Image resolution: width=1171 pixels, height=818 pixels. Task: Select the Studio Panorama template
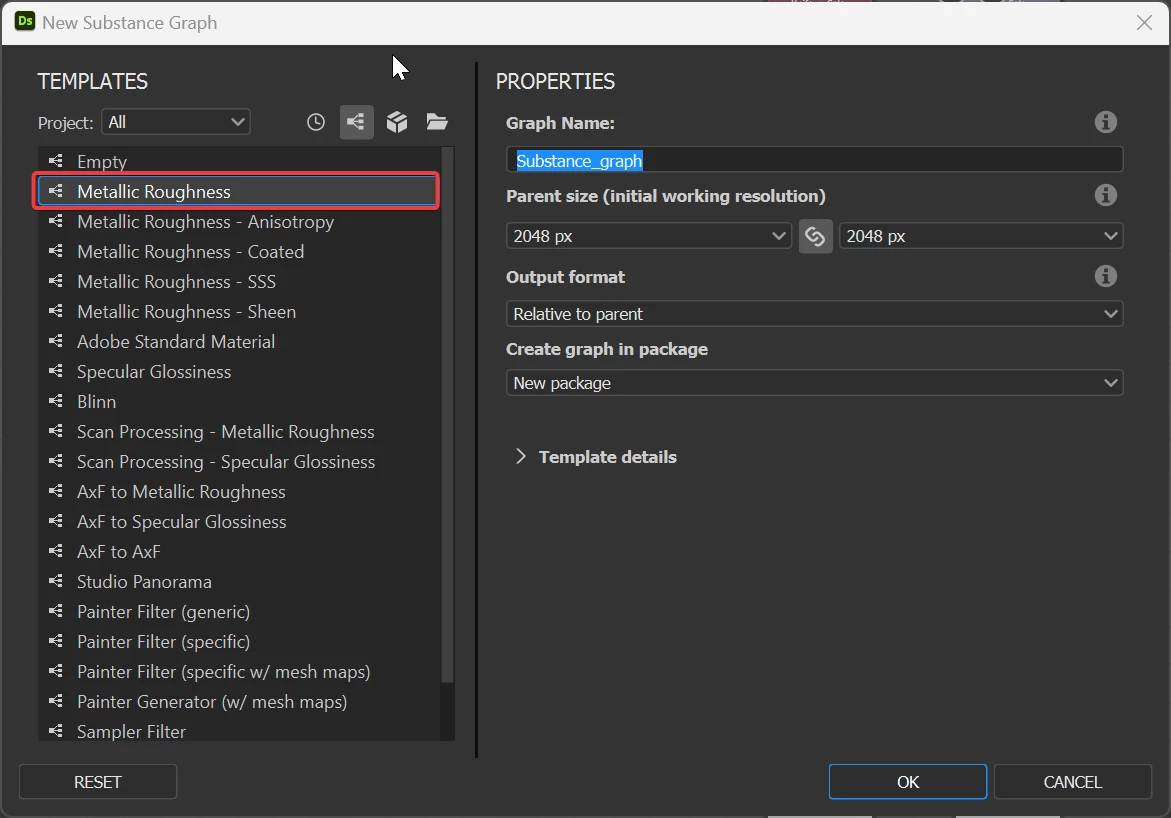point(239,581)
